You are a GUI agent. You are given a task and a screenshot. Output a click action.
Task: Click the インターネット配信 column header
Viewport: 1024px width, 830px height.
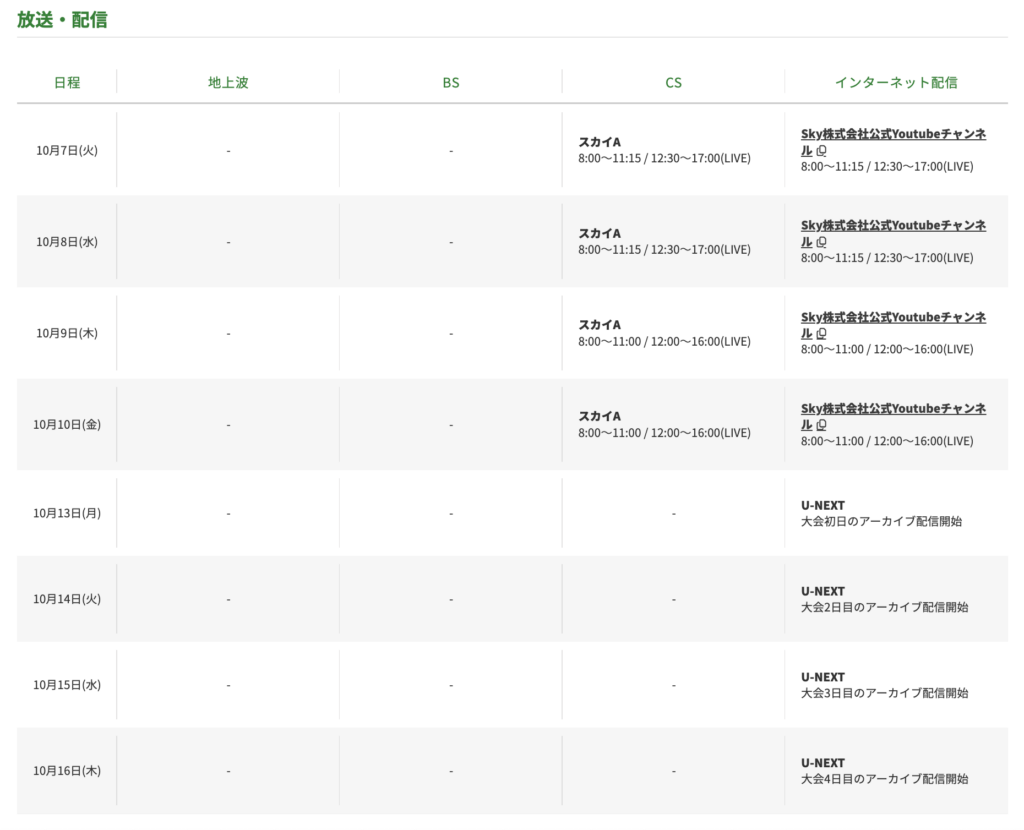pyautogui.click(x=896, y=82)
